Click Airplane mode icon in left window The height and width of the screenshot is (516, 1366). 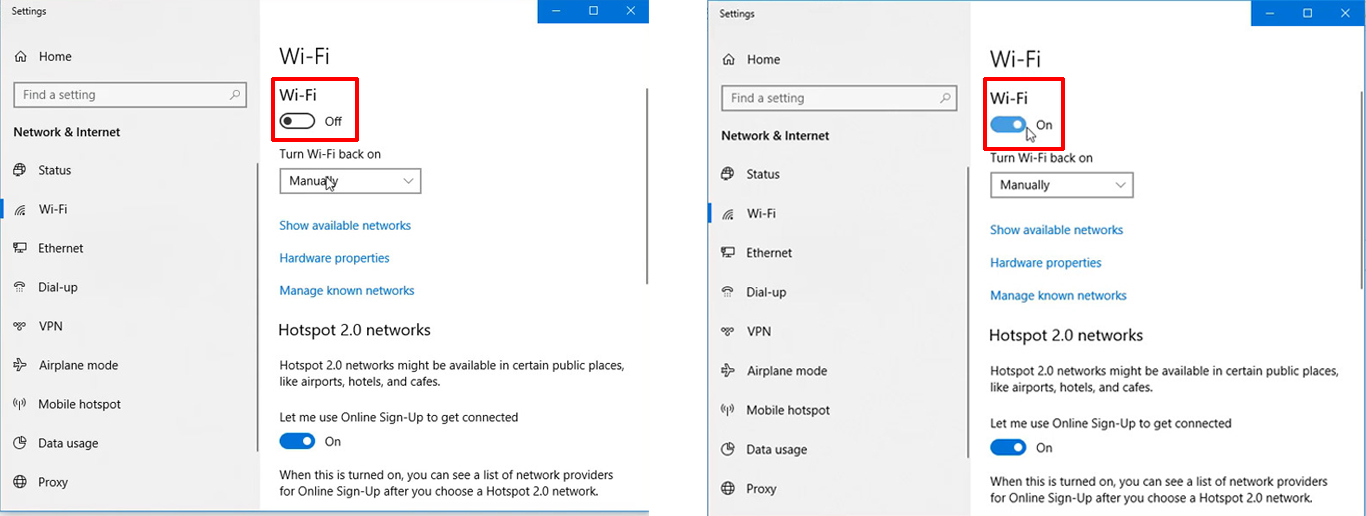point(20,365)
